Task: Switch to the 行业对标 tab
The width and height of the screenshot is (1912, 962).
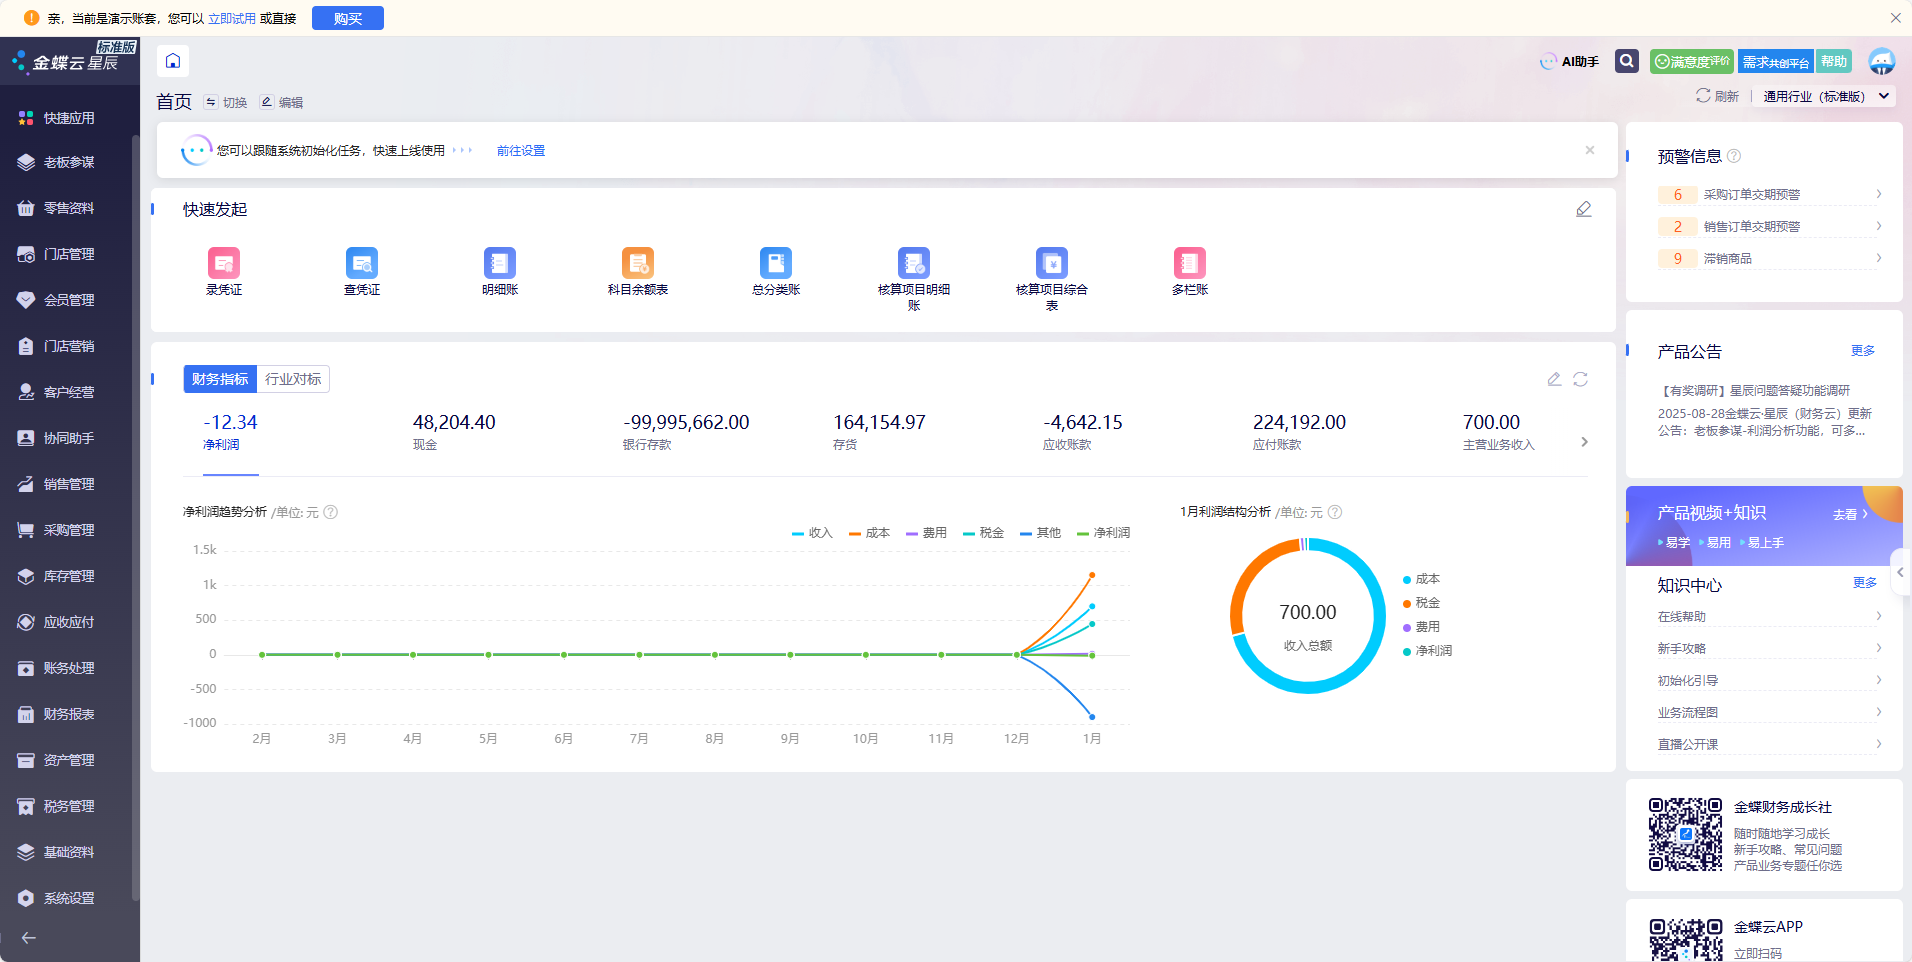Action: coord(293,379)
